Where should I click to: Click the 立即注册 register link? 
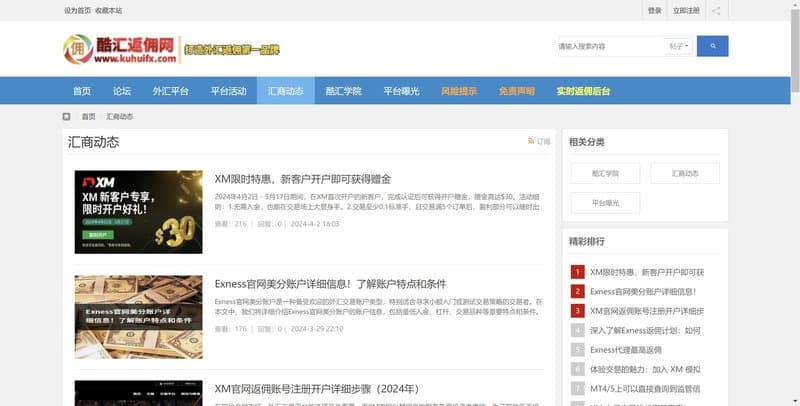(x=686, y=11)
